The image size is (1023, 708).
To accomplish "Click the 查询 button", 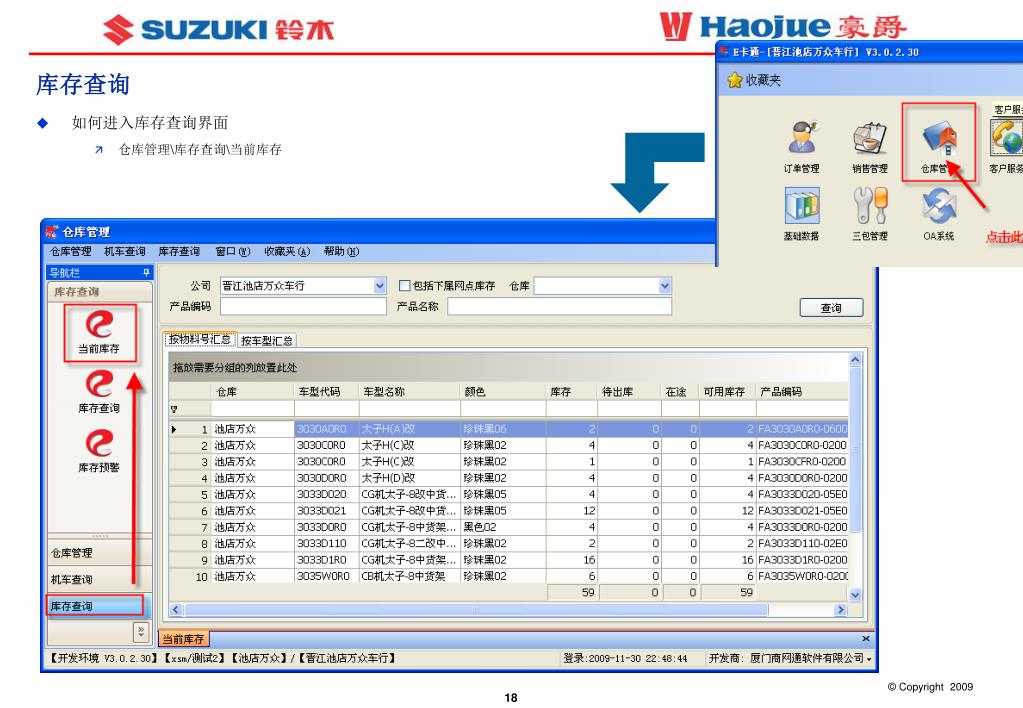I will point(831,307).
